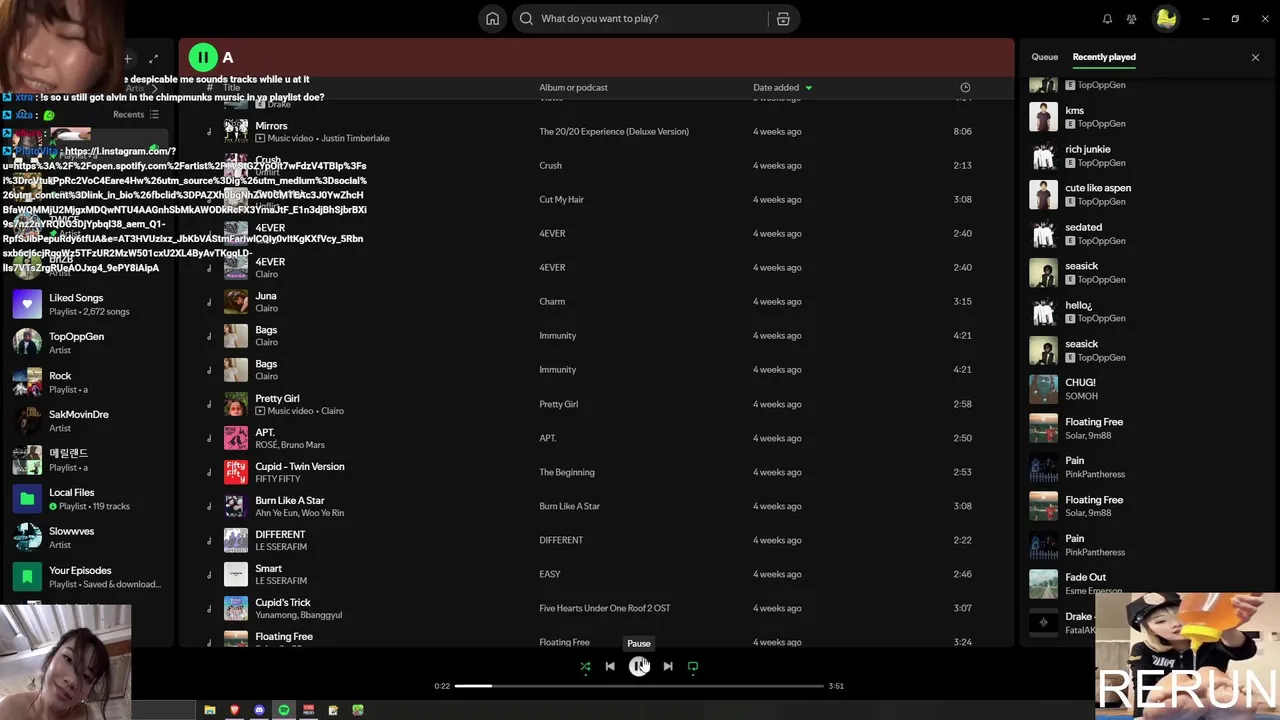The image size is (1280, 720).
Task: Open Local Files folder icon
Action: tap(27, 498)
